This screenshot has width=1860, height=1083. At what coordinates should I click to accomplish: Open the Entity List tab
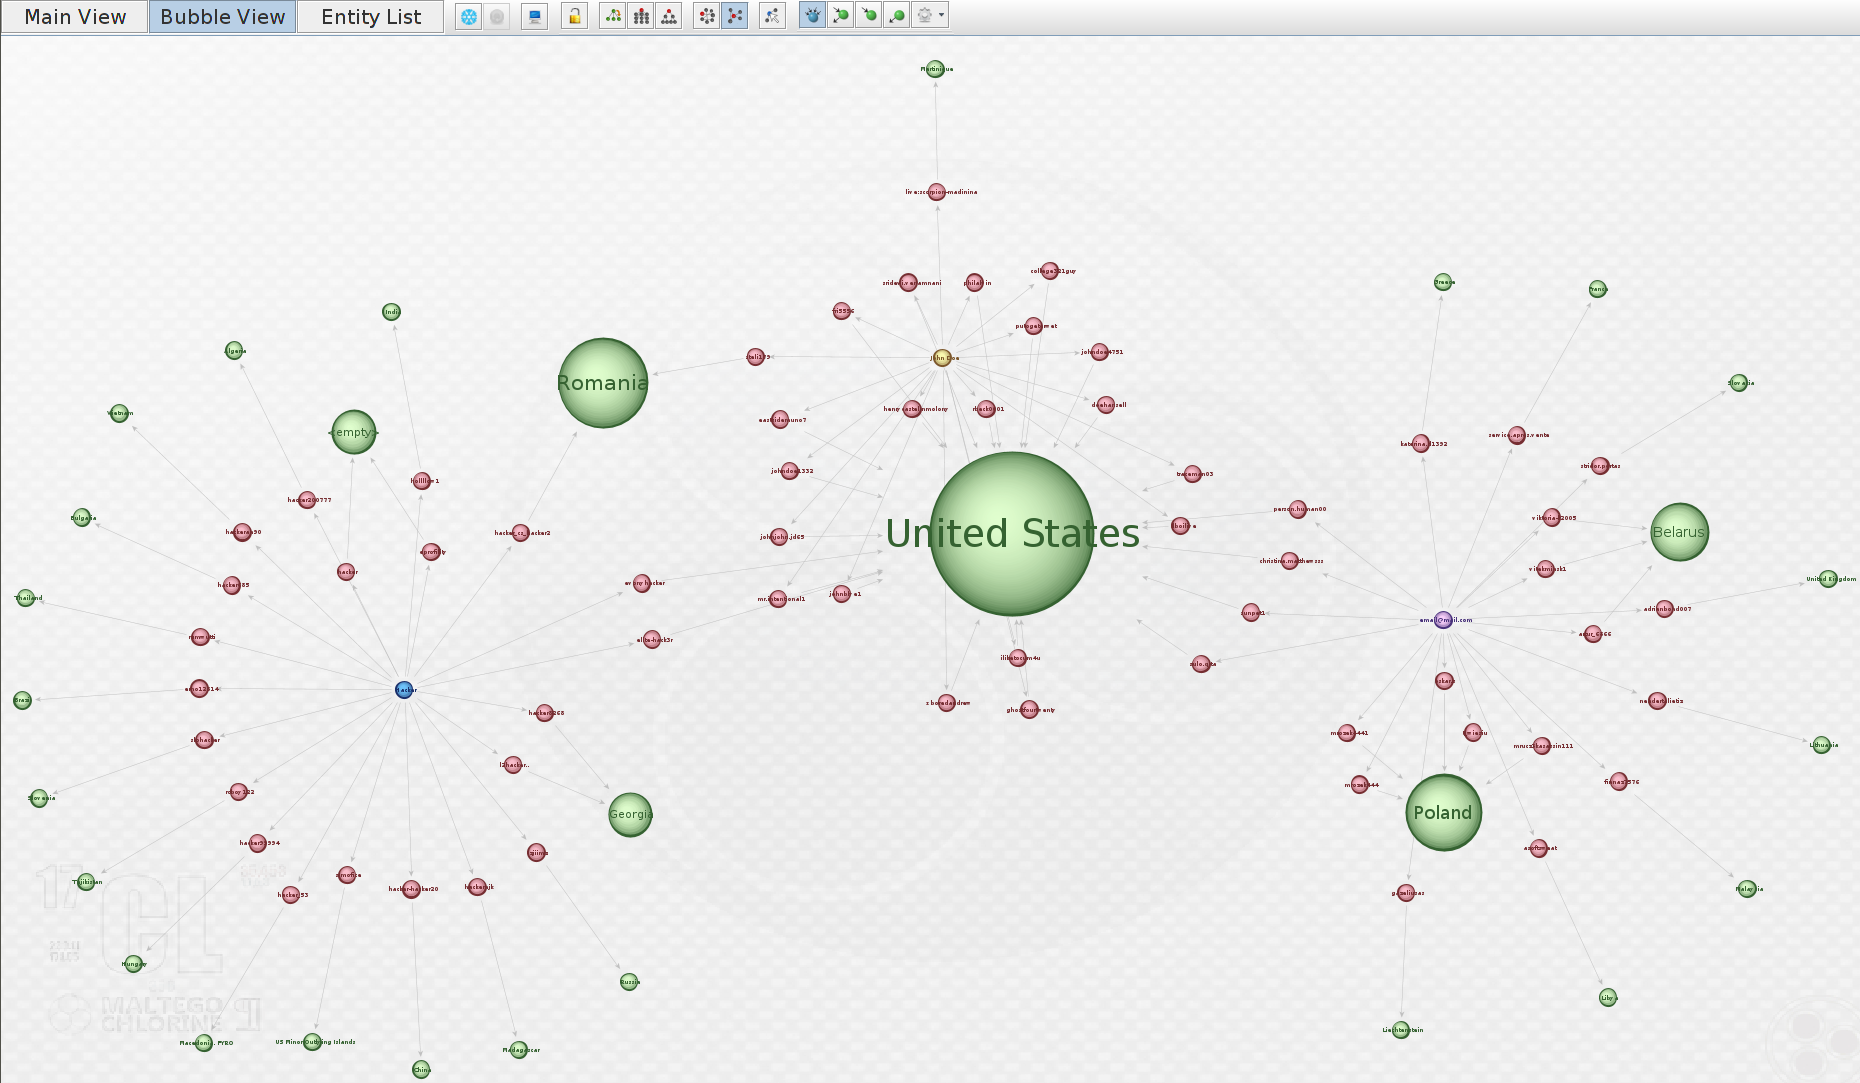click(370, 16)
